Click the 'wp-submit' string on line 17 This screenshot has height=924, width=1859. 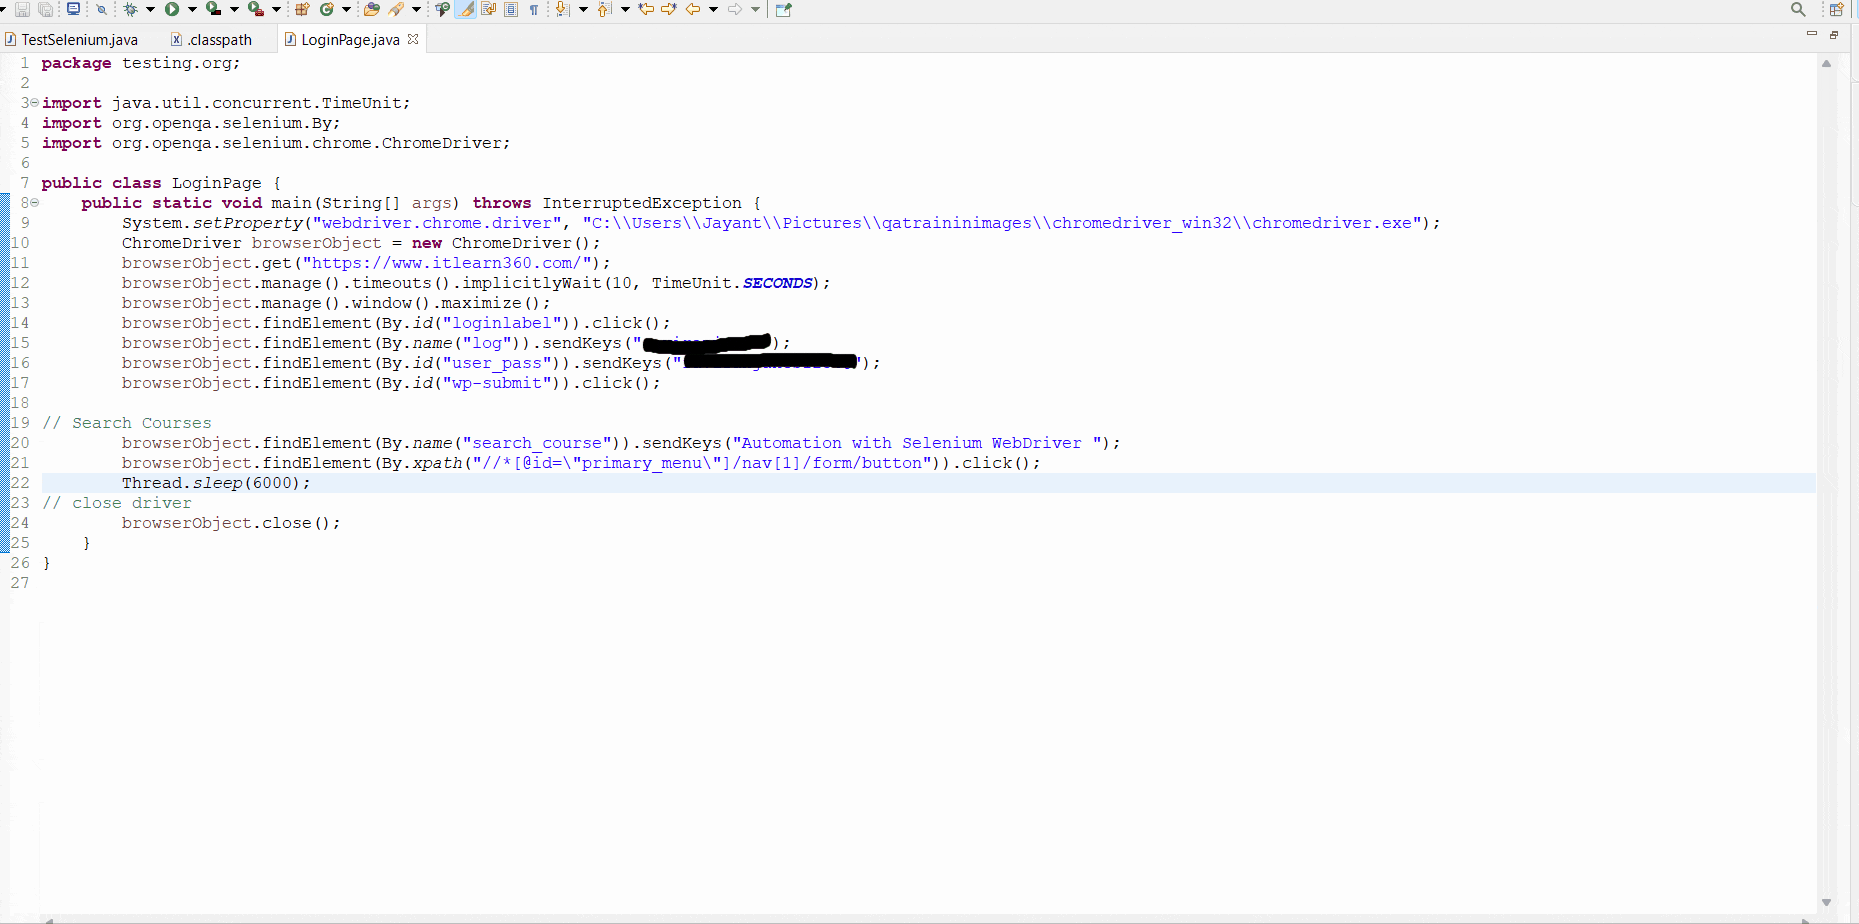496,383
